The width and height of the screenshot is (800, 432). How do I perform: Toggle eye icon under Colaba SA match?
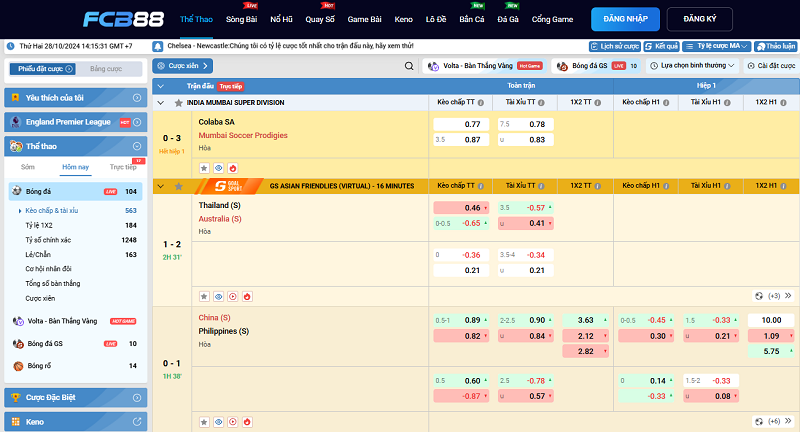pos(218,168)
